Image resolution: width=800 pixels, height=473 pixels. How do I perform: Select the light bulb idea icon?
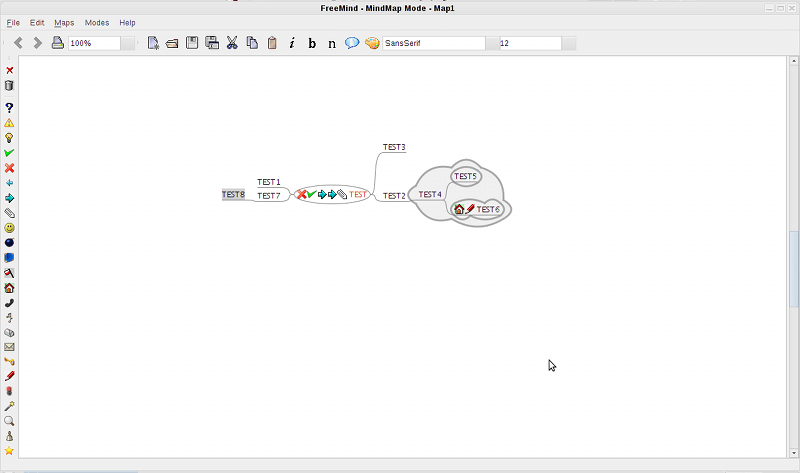[x=9, y=138]
